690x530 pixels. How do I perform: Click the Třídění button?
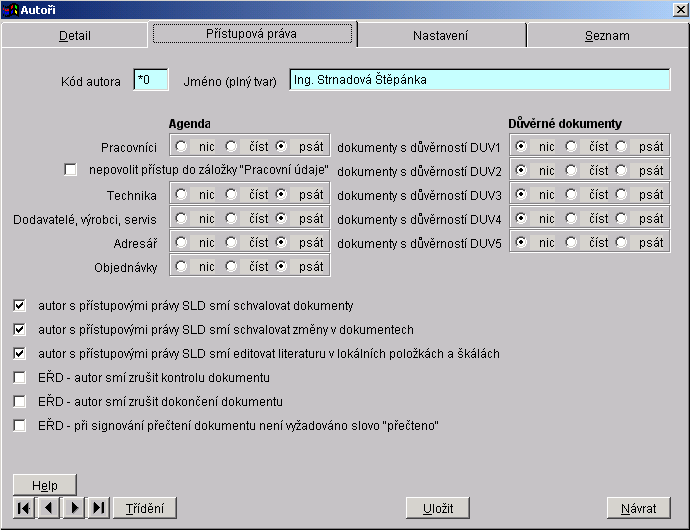(145, 508)
